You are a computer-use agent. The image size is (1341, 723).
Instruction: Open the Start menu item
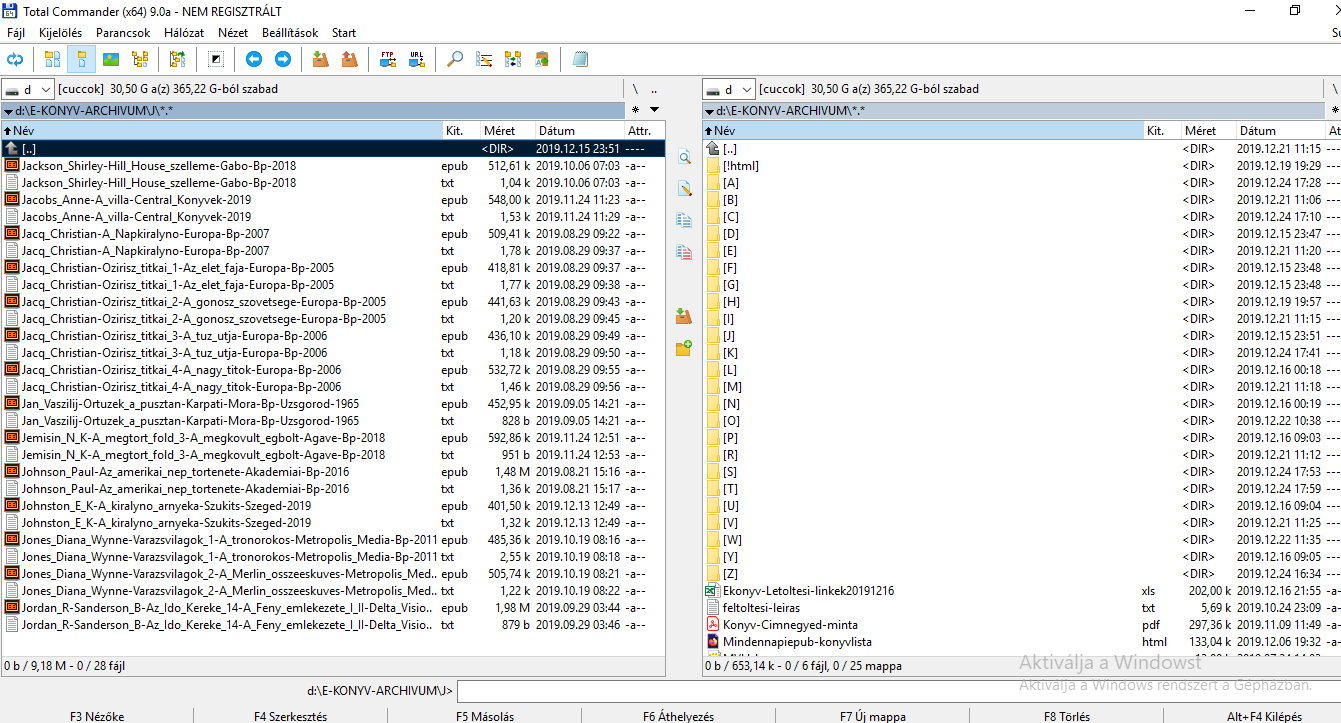point(344,33)
